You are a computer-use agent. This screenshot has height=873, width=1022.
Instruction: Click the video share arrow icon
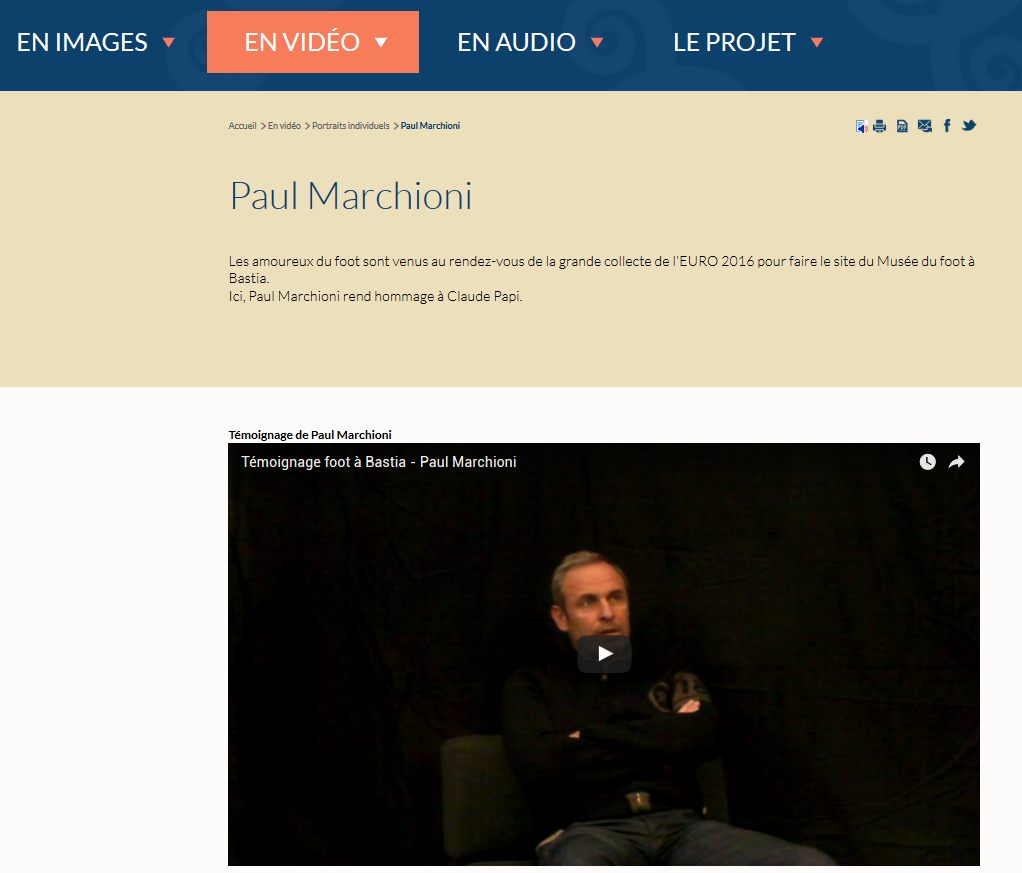(956, 462)
